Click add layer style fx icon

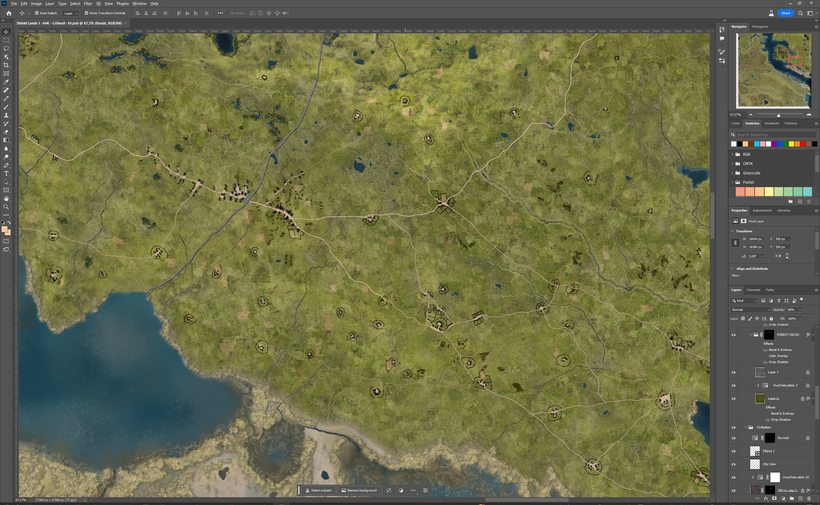[x=766, y=499]
